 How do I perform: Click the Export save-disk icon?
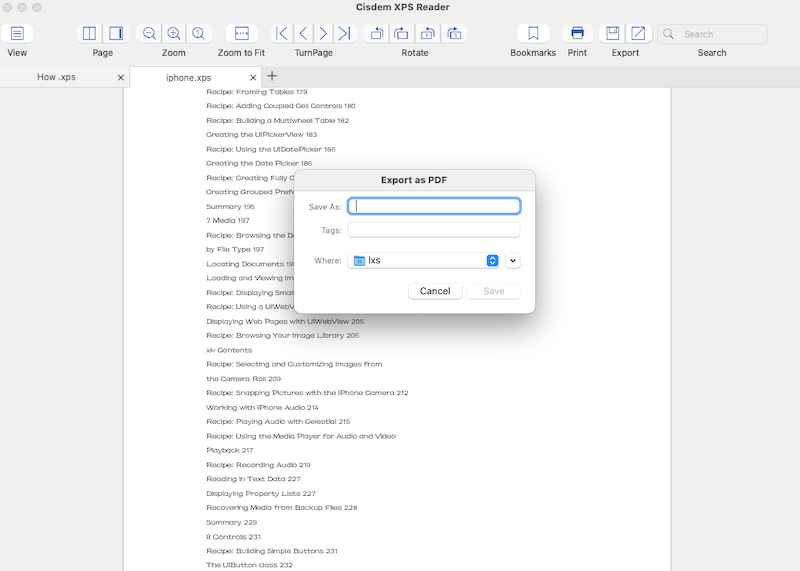[x=612, y=34]
